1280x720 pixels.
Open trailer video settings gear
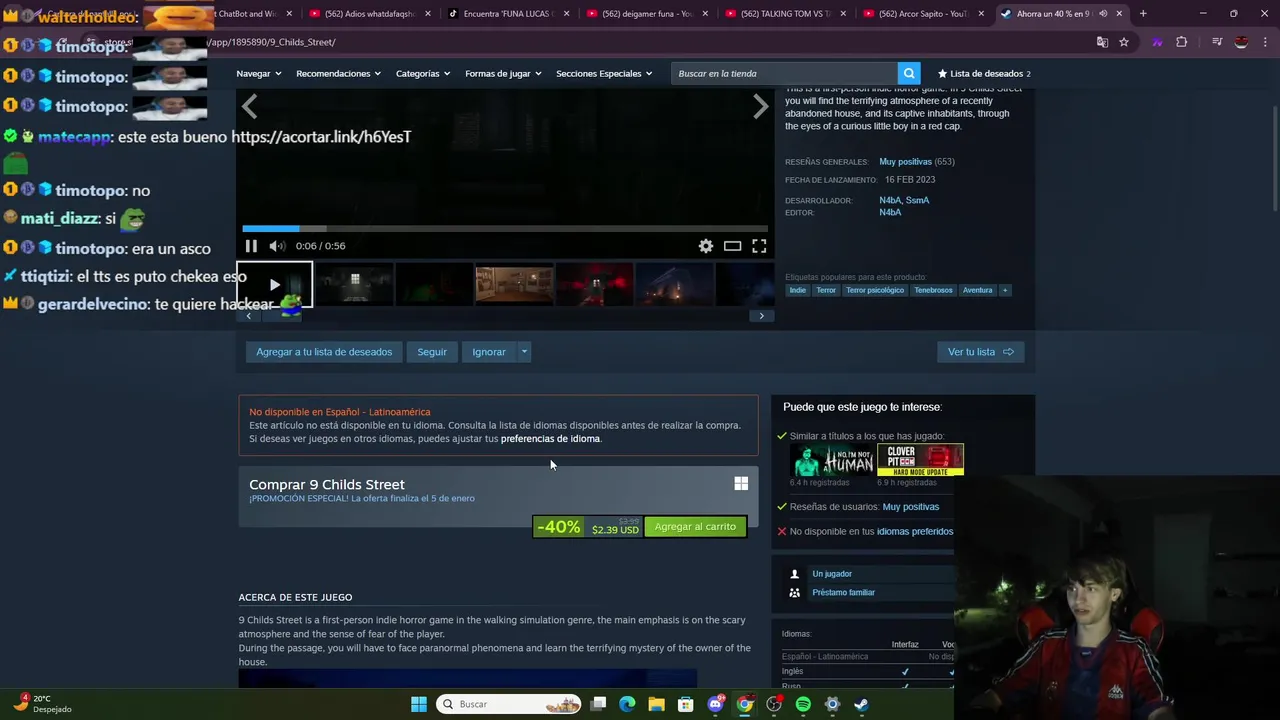[706, 246]
